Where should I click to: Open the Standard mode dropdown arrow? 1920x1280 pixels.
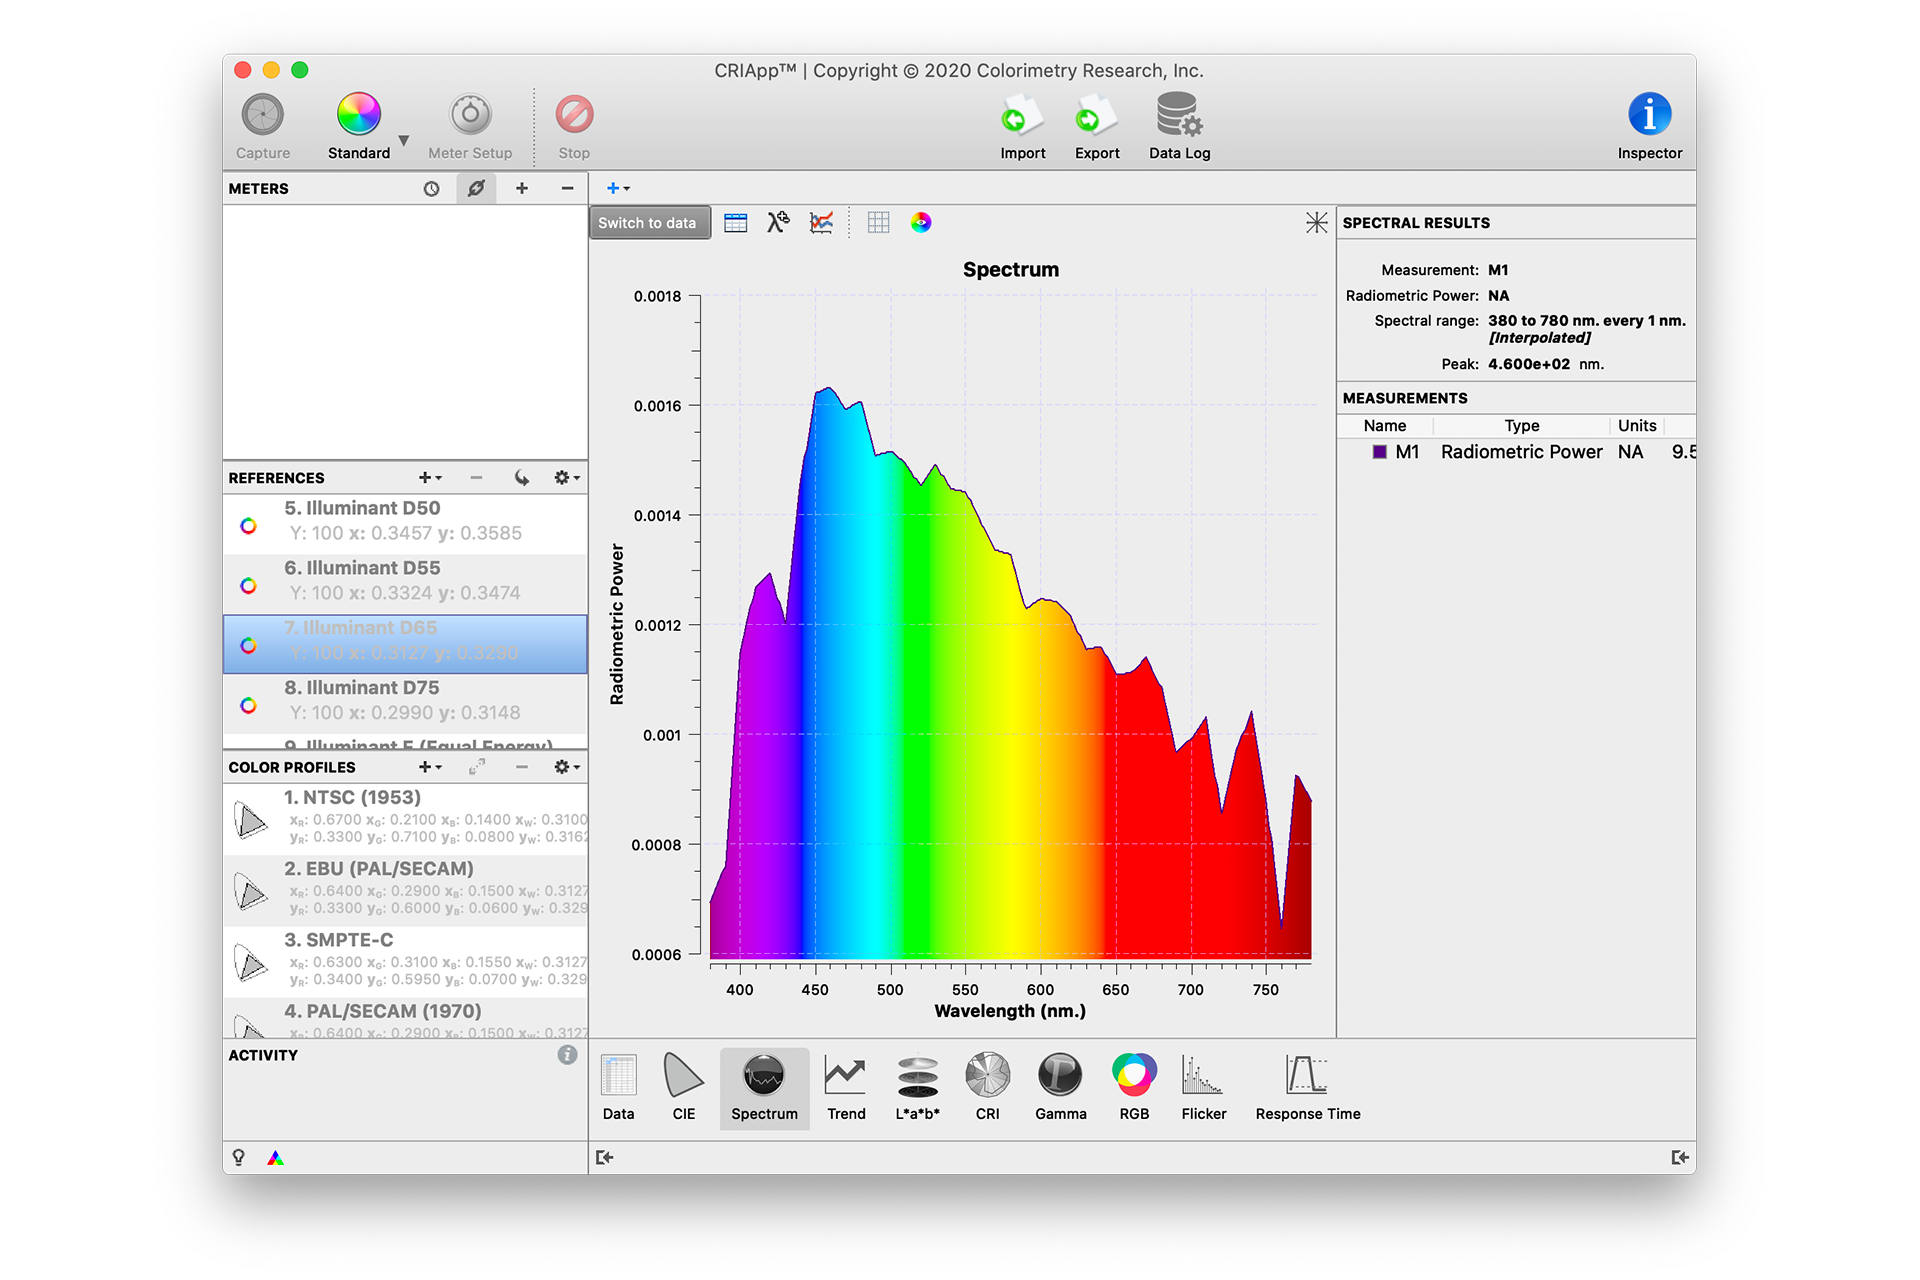pos(404,140)
